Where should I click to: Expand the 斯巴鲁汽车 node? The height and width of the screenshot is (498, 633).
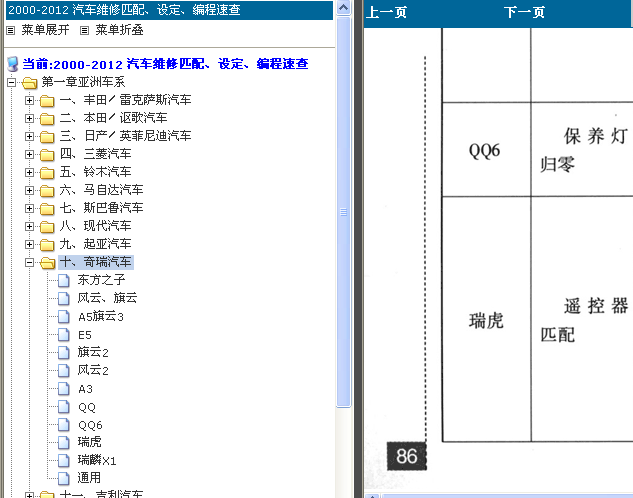(x=29, y=208)
